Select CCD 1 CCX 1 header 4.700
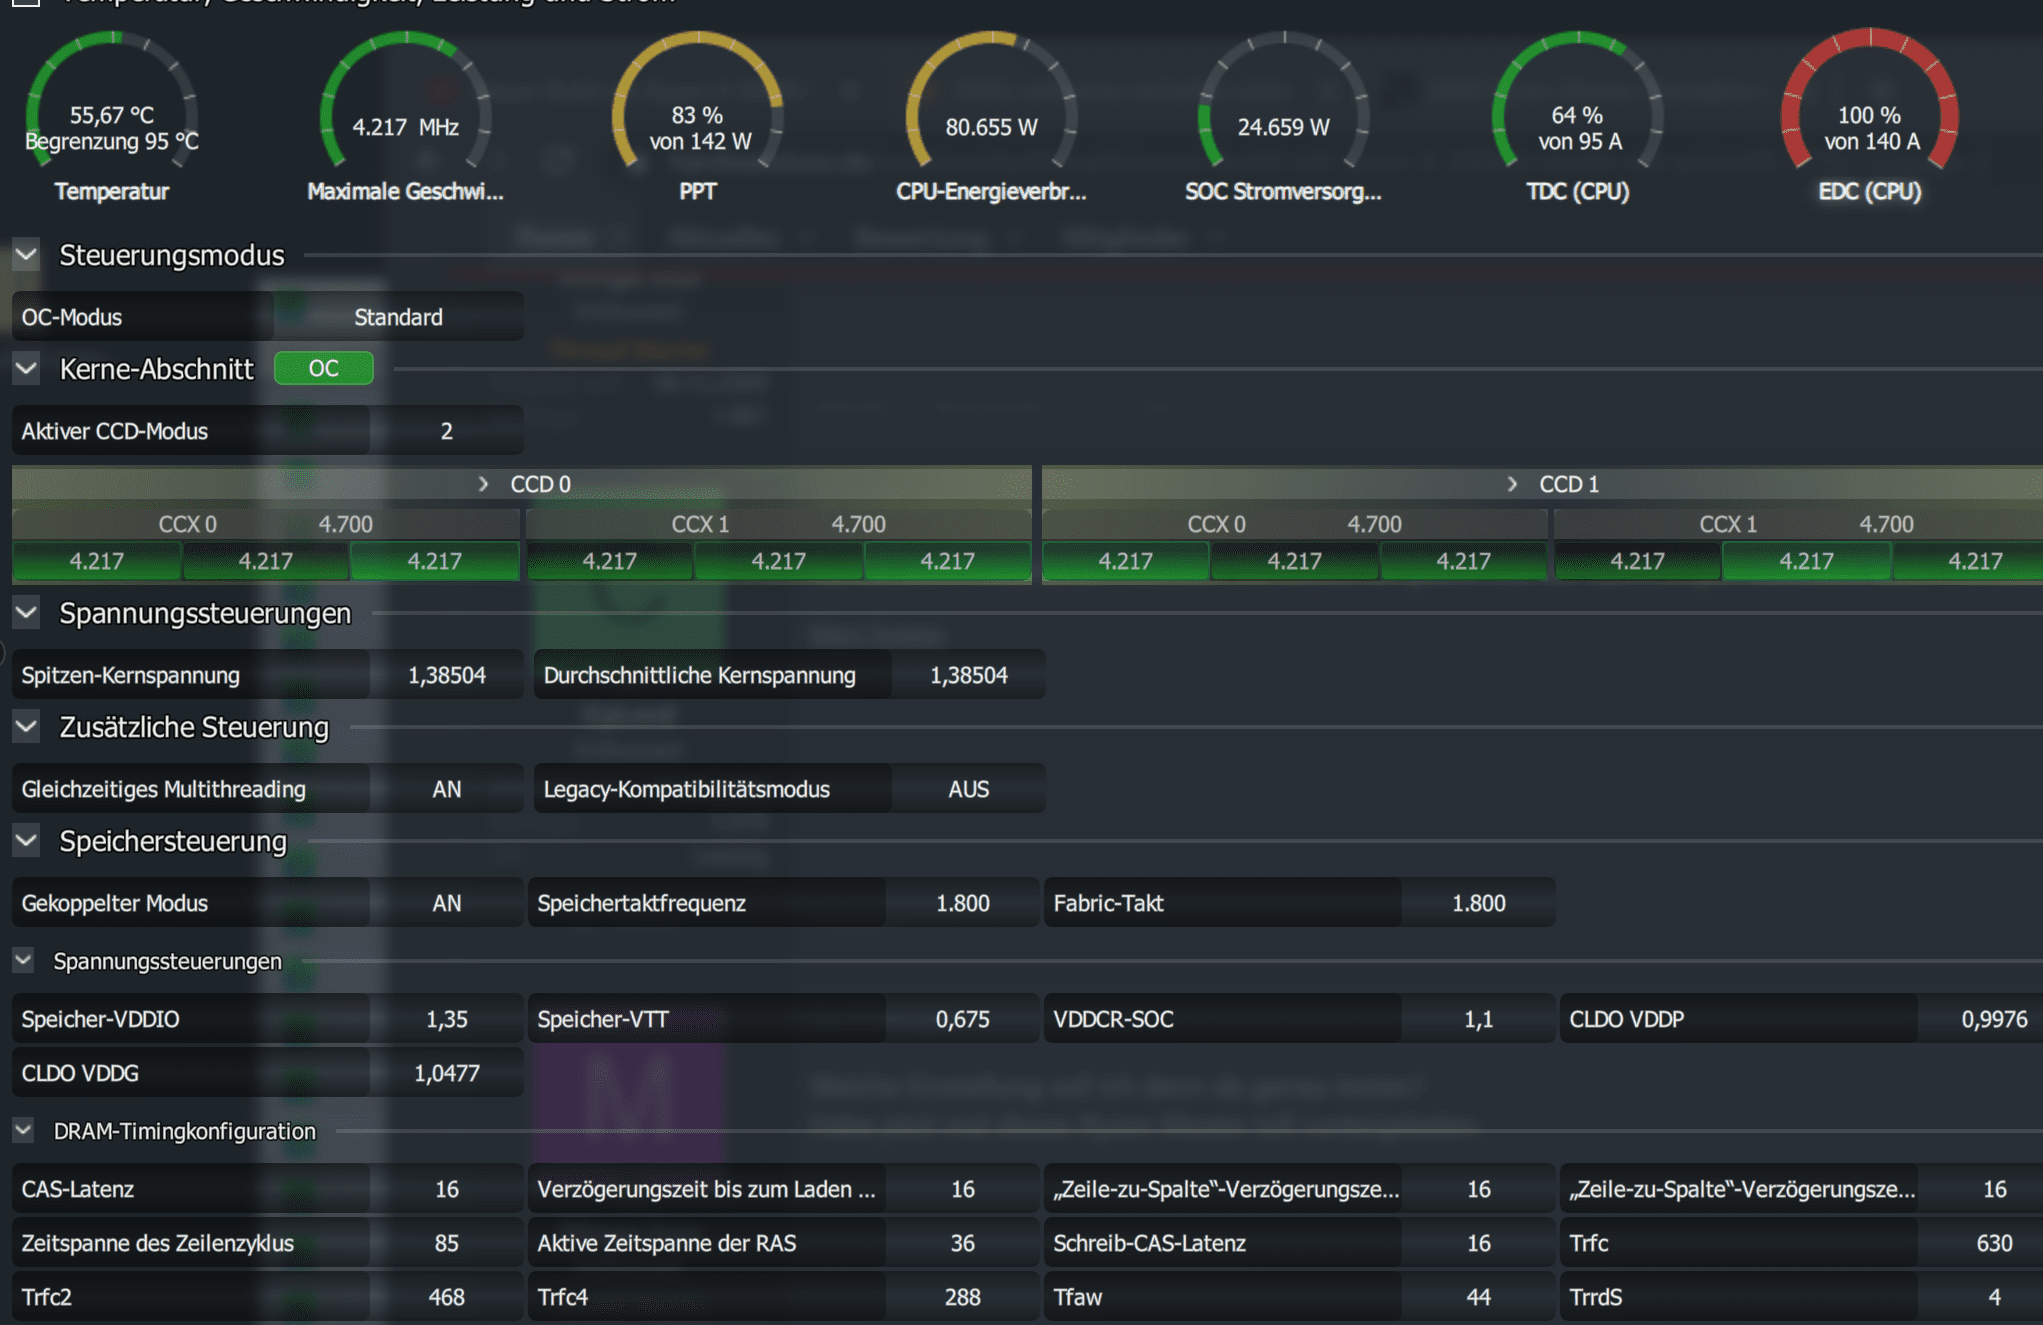Screen dimensions: 2043x1325 pyautogui.click(x=1887, y=524)
